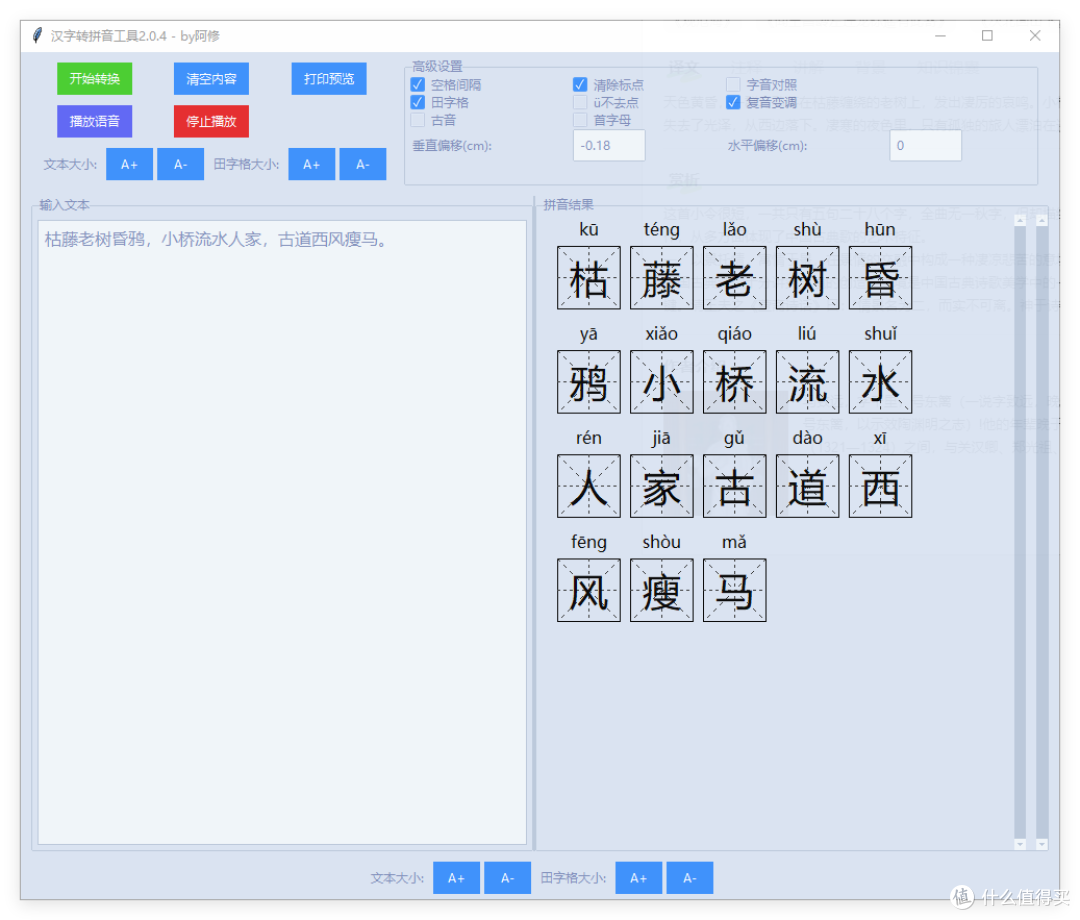Select the 枯 character grid cell
Image resolution: width=1080 pixels, height=920 pixels.
(589, 278)
